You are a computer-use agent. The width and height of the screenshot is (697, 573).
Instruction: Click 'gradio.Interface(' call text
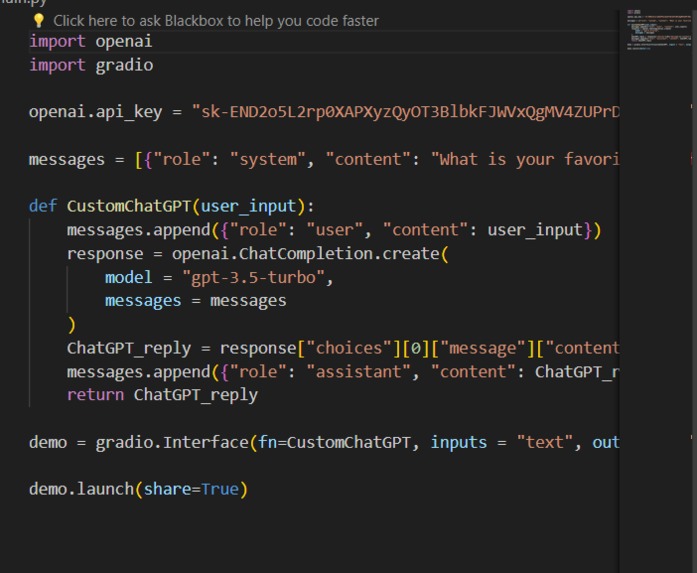click(176, 442)
